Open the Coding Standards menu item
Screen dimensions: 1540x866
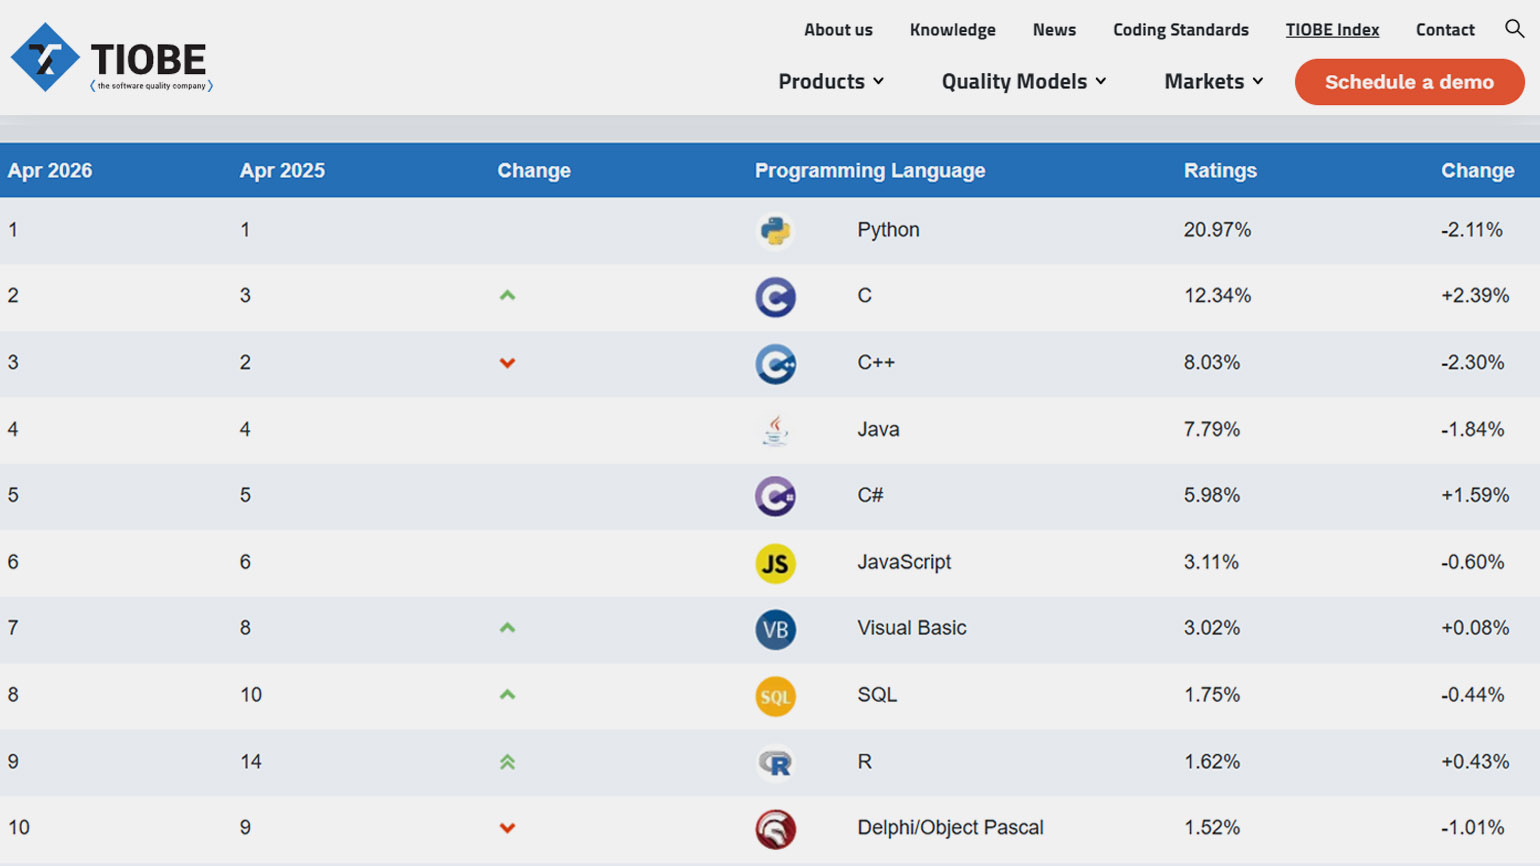pos(1180,30)
